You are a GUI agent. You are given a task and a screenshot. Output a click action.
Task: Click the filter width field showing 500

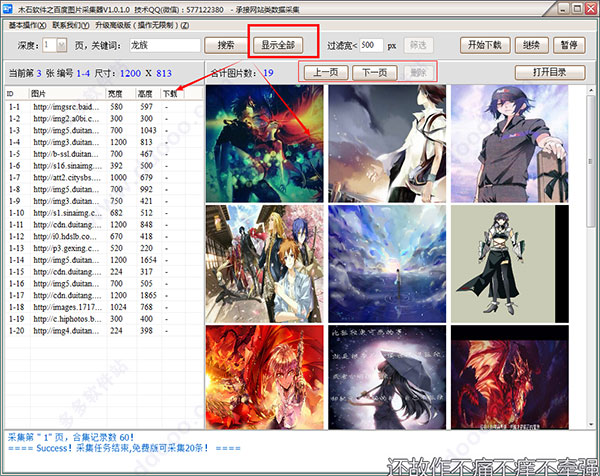[371, 45]
